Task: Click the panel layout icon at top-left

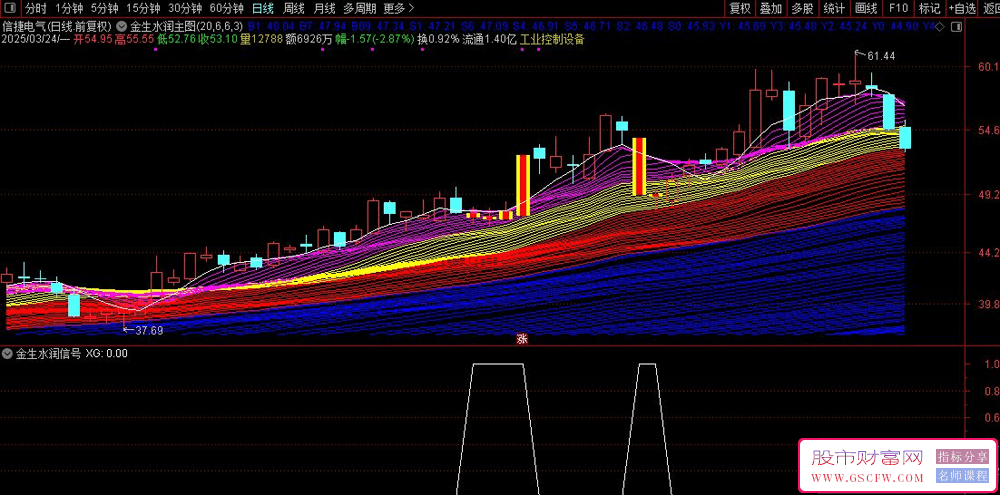Action: click(10, 8)
